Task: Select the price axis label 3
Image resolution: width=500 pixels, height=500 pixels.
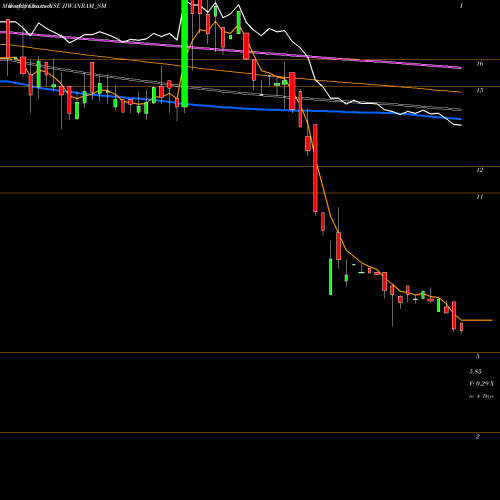Action: (478, 356)
